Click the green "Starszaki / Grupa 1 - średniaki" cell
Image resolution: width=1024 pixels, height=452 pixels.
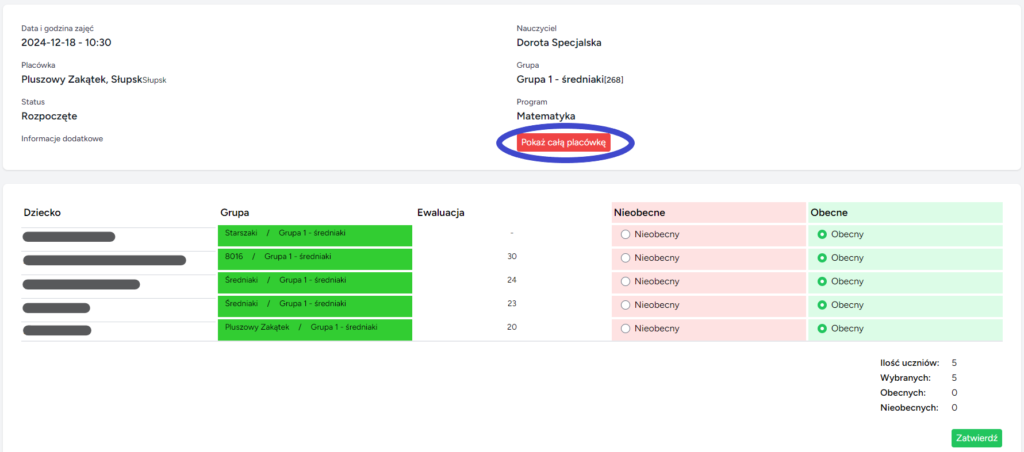point(314,233)
